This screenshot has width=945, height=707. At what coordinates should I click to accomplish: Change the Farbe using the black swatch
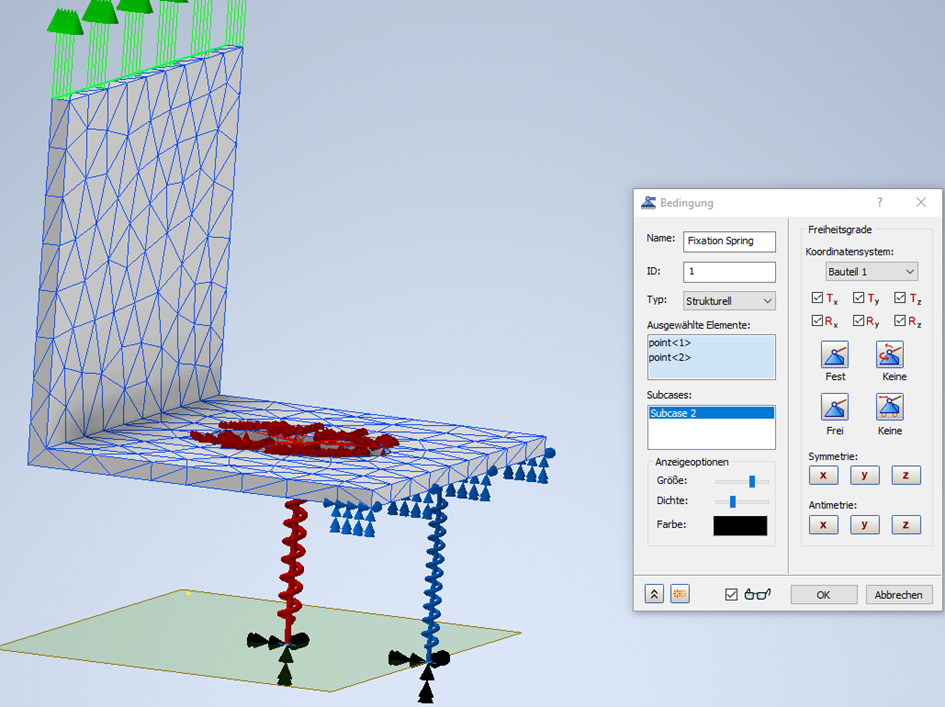click(740, 524)
